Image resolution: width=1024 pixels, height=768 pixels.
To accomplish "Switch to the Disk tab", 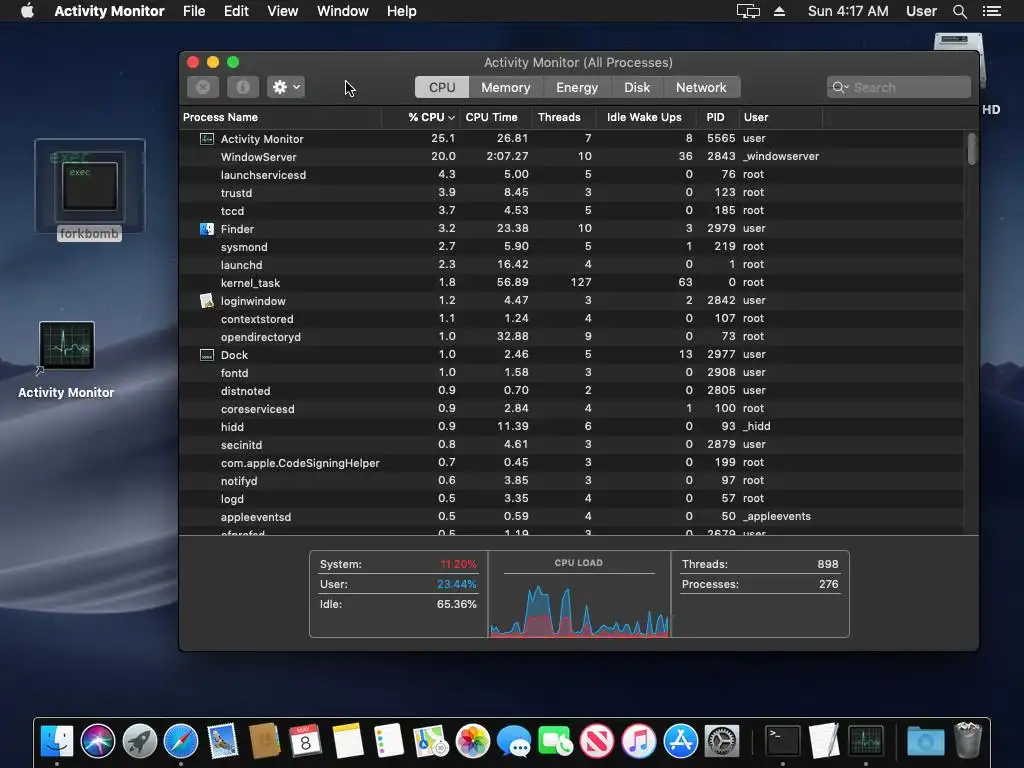I will tap(637, 88).
